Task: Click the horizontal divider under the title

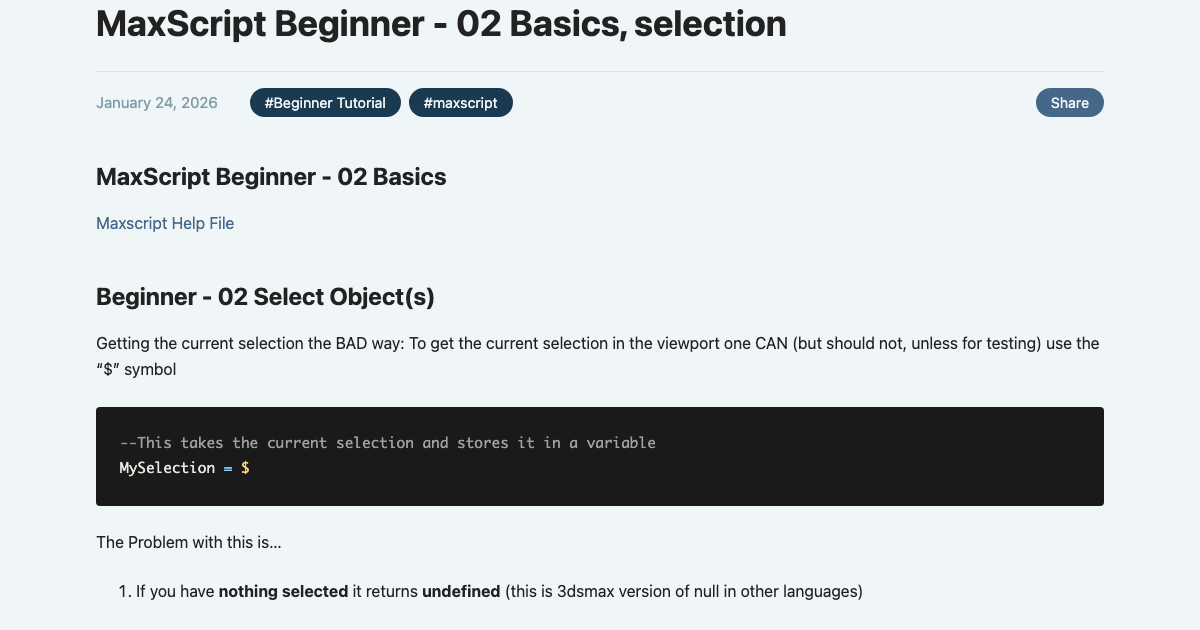Action: (600, 70)
